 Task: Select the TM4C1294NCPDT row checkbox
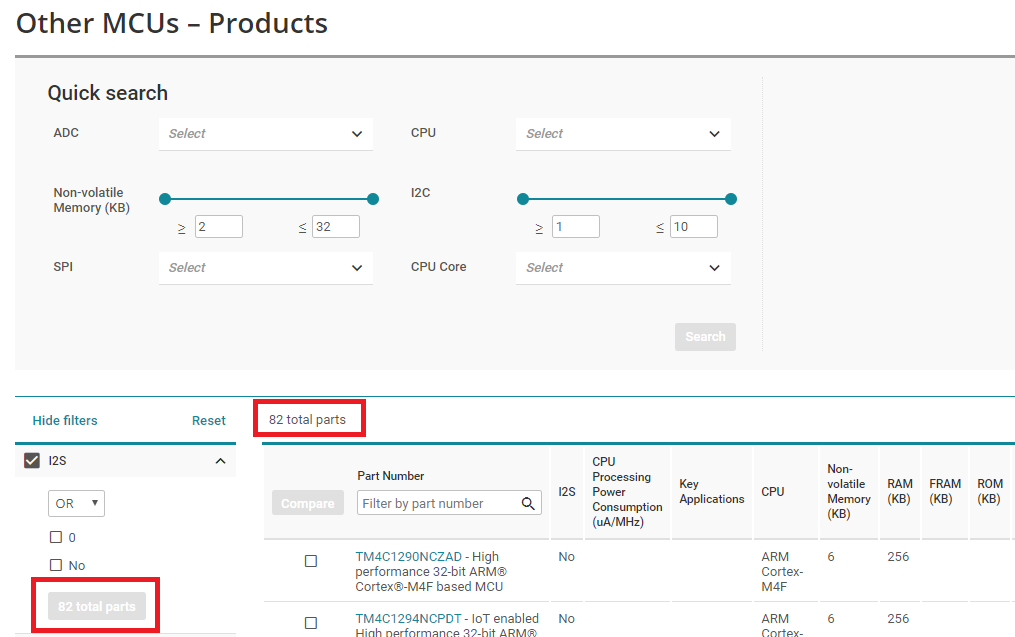pos(311,623)
